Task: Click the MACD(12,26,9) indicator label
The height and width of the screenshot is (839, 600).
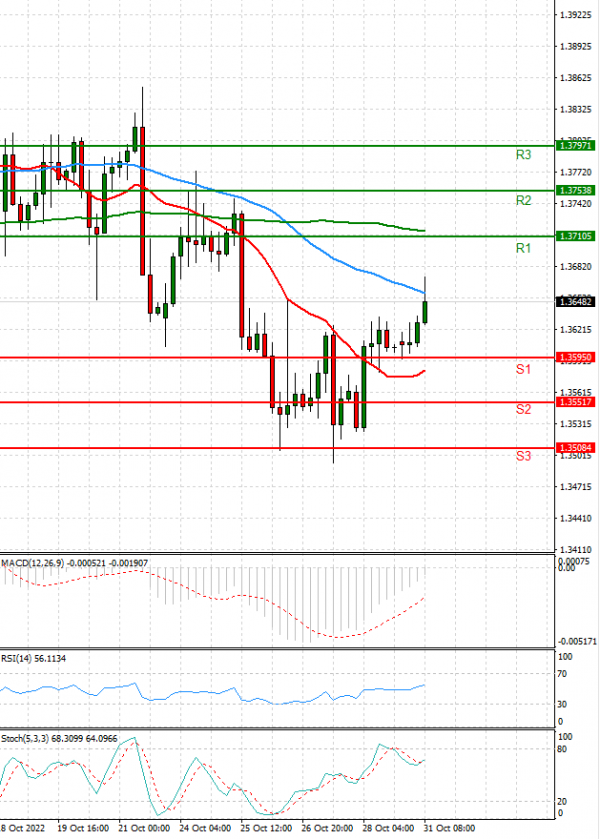Action: point(33,563)
